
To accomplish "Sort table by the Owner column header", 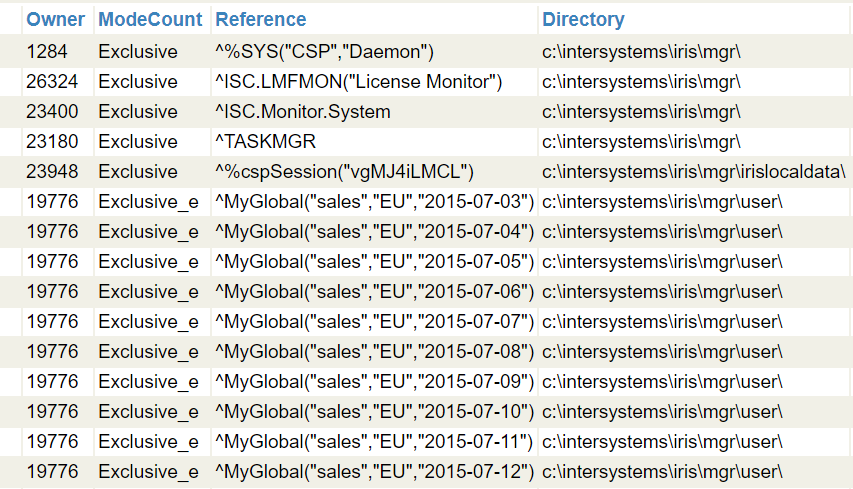I will click(x=55, y=19).
